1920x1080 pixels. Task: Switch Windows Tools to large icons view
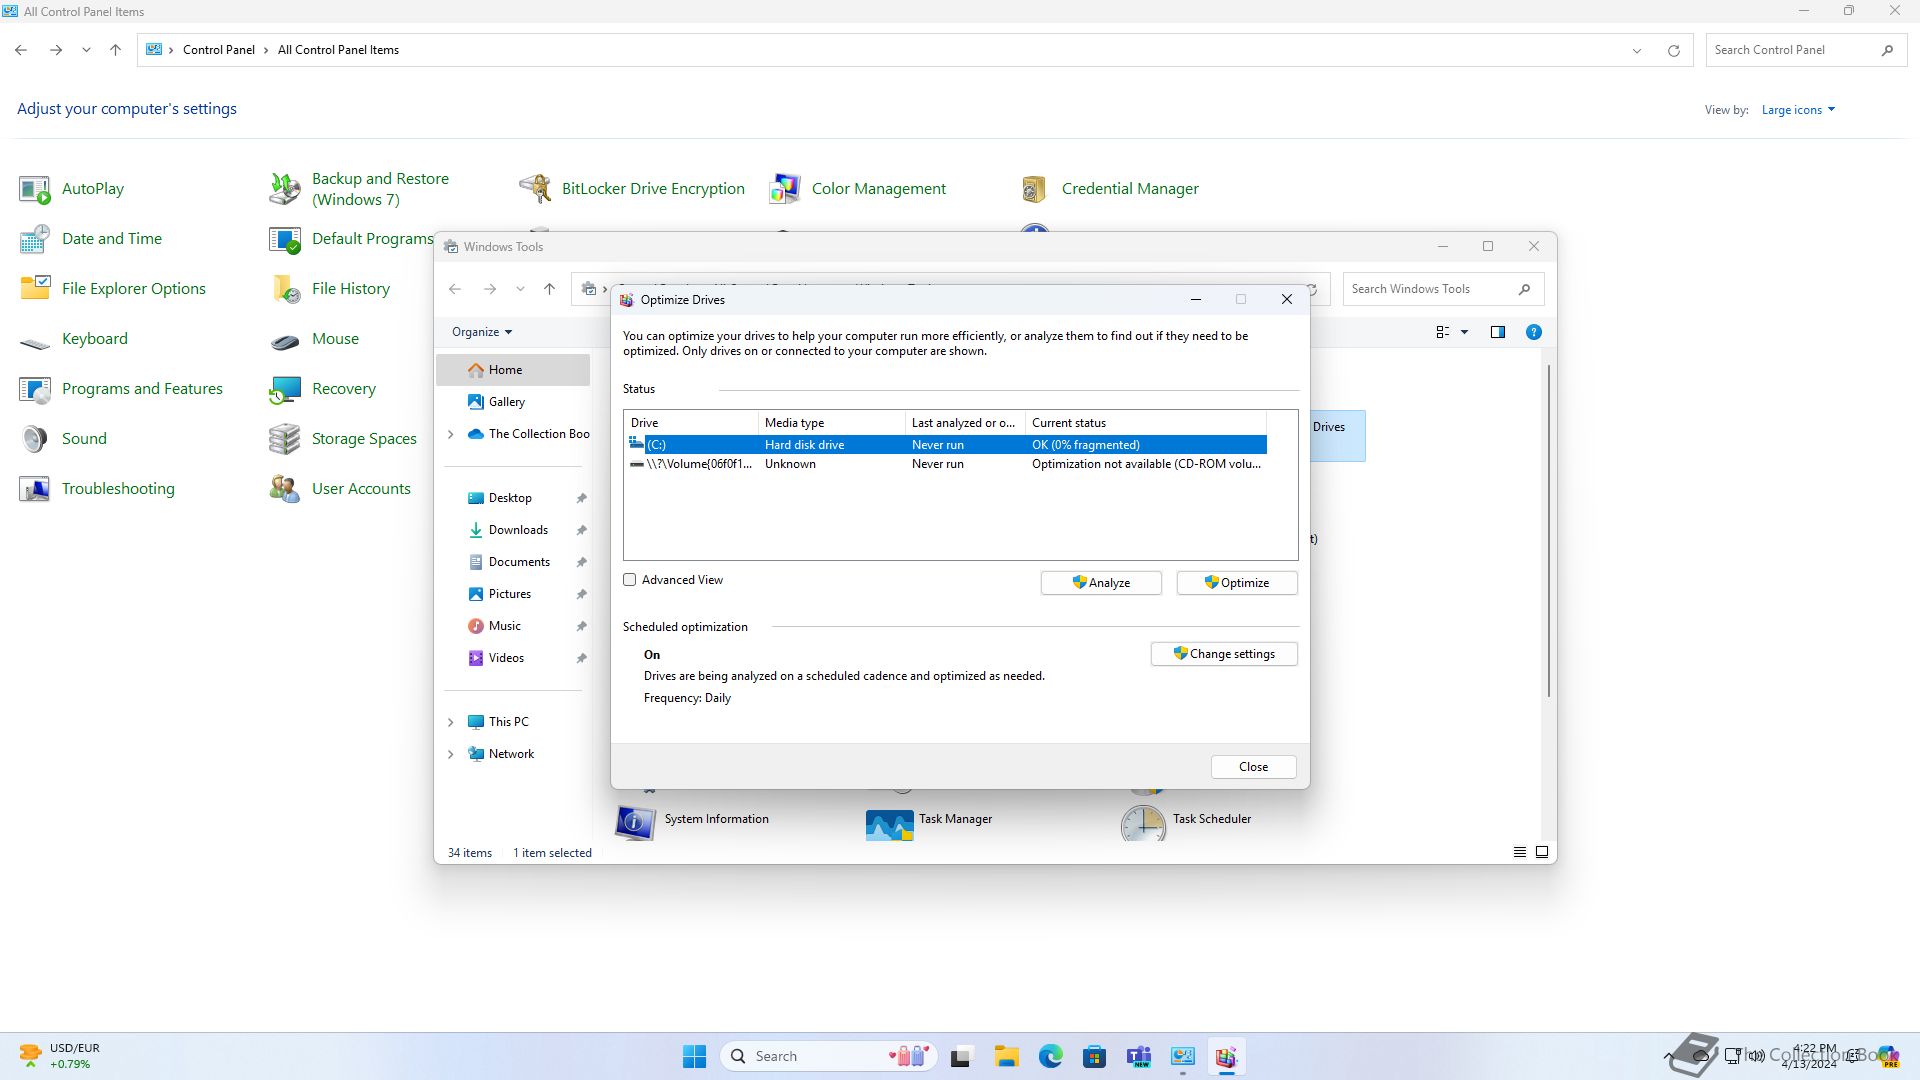(1541, 852)
